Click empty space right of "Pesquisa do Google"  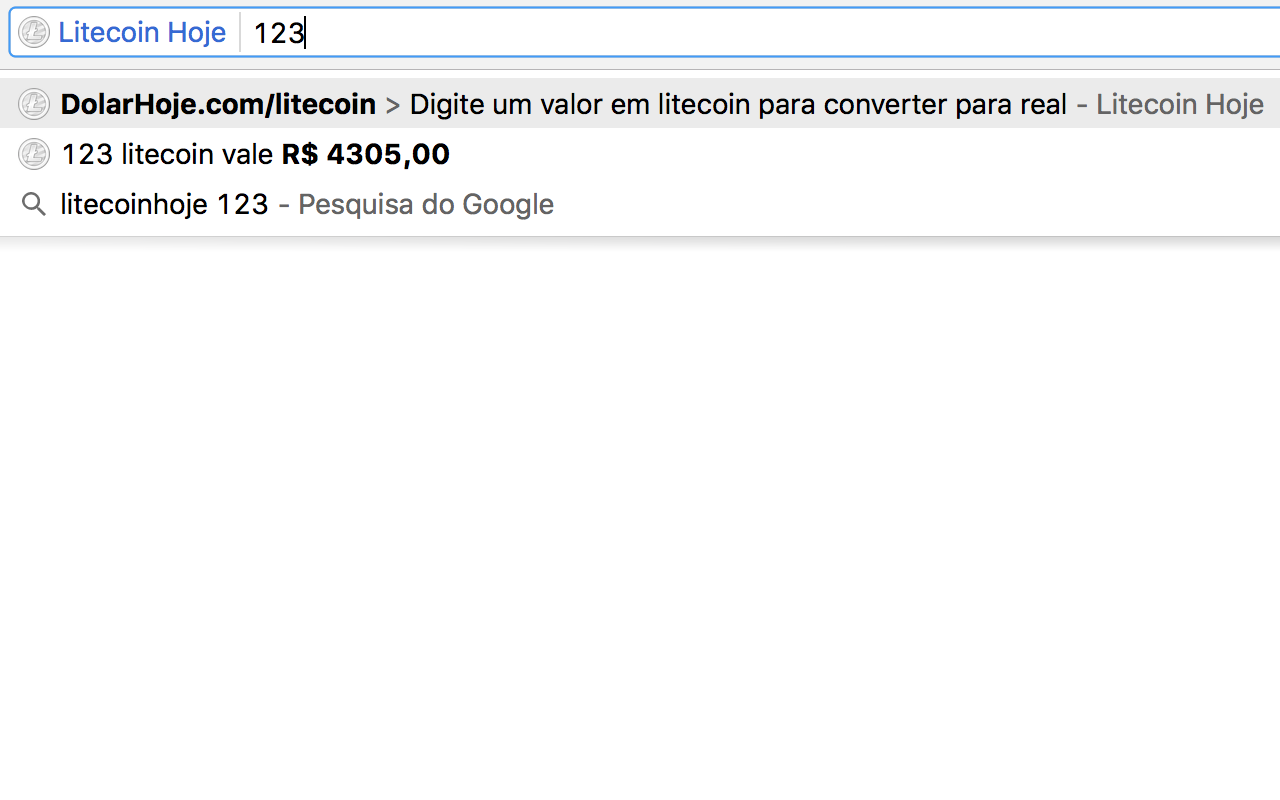click(x=915, y=204)
